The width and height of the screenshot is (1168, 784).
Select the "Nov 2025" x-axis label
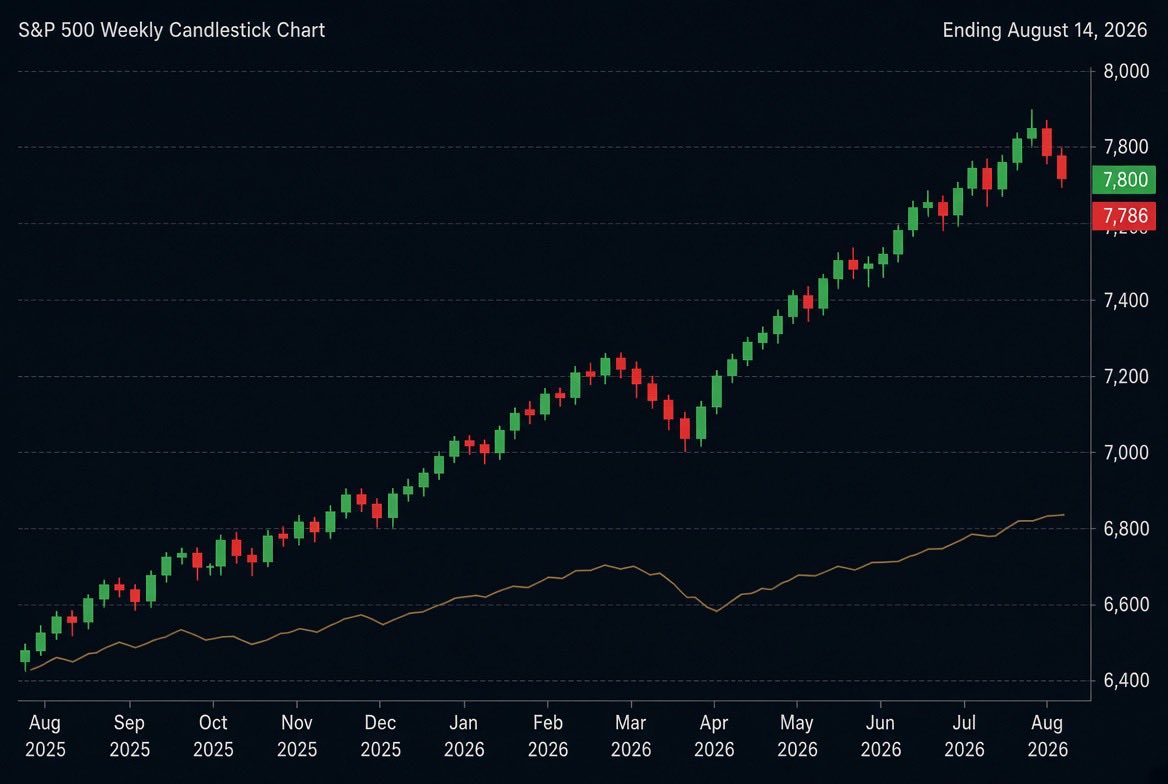[x=296, y=736]
